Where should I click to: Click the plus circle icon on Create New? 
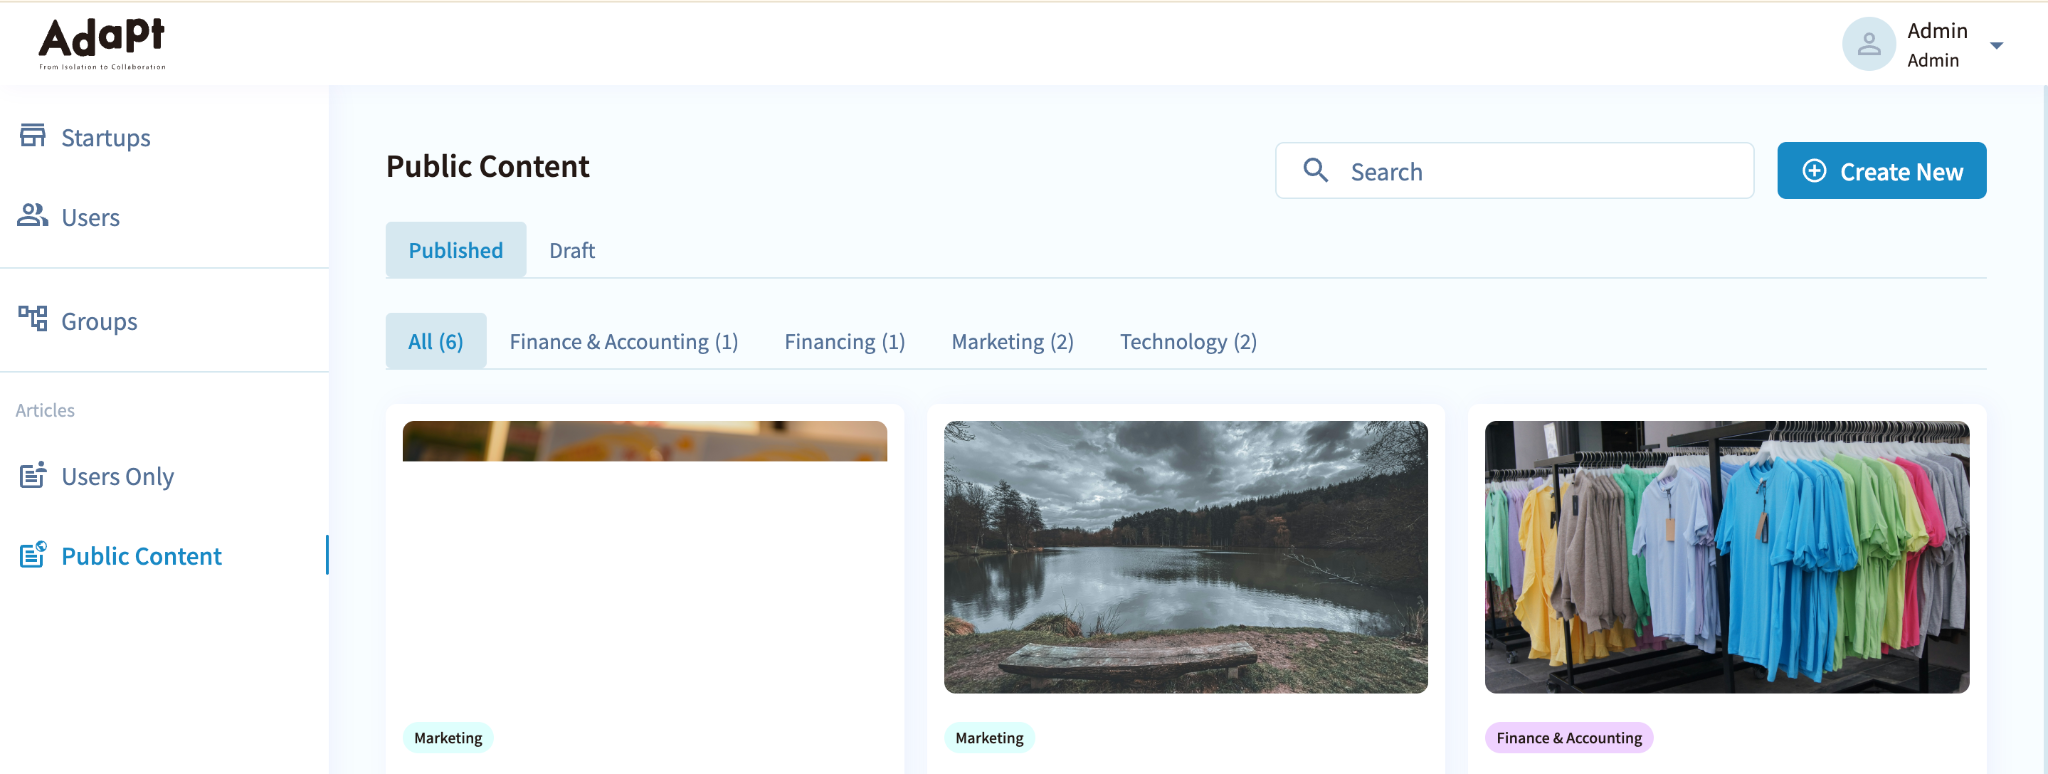1814,171
